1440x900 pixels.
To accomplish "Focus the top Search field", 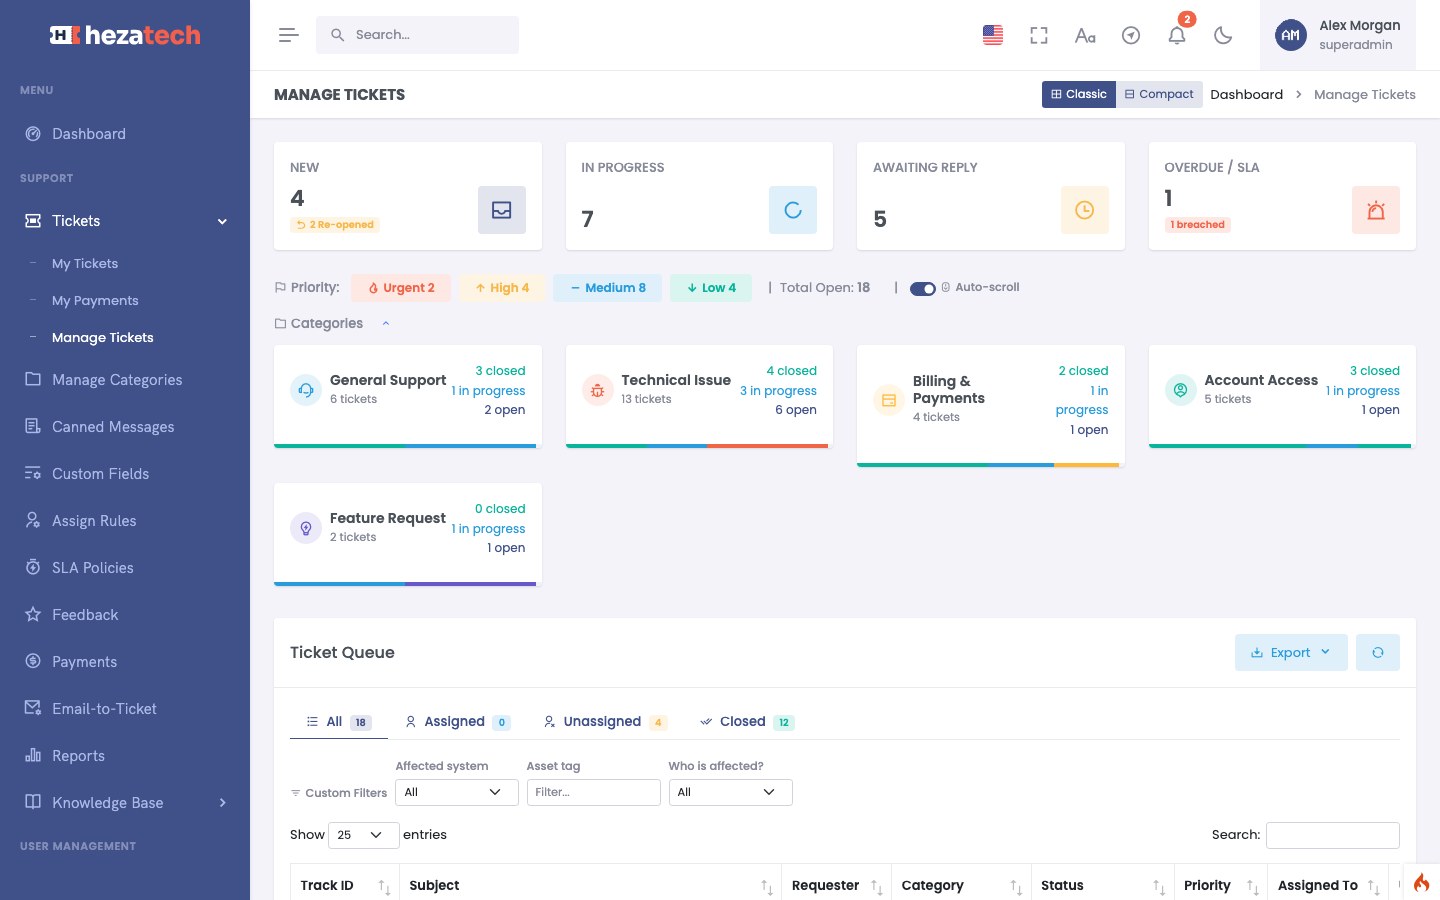I will (417, 35).
